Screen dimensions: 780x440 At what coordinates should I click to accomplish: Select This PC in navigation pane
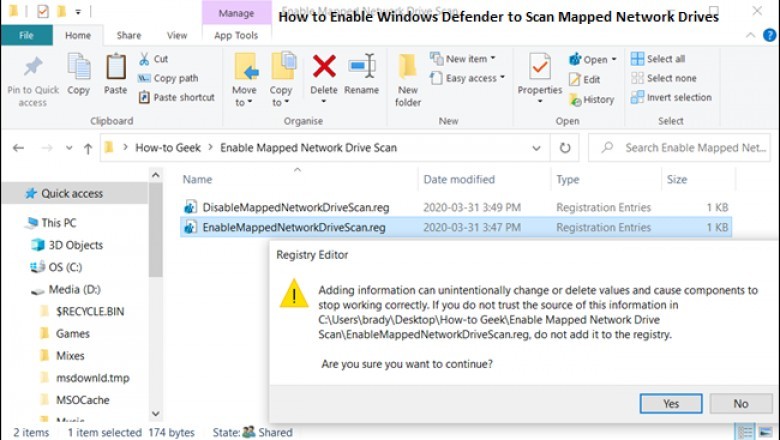click(59, 223)
